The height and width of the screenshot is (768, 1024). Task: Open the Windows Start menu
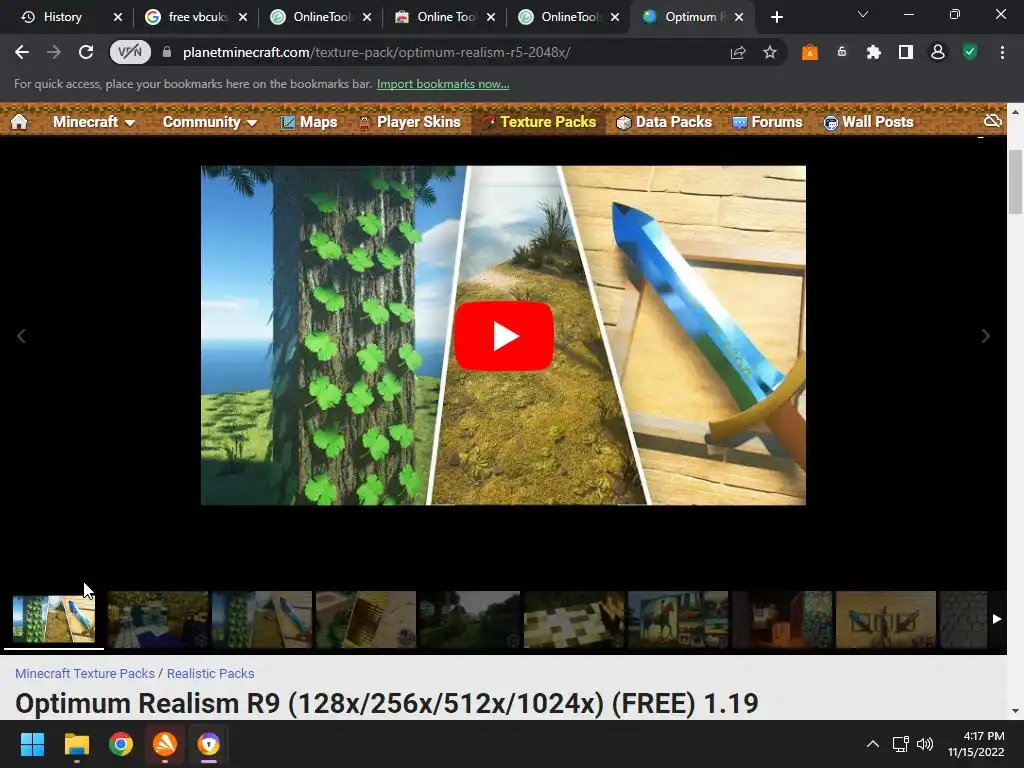[x=32, y=744]
